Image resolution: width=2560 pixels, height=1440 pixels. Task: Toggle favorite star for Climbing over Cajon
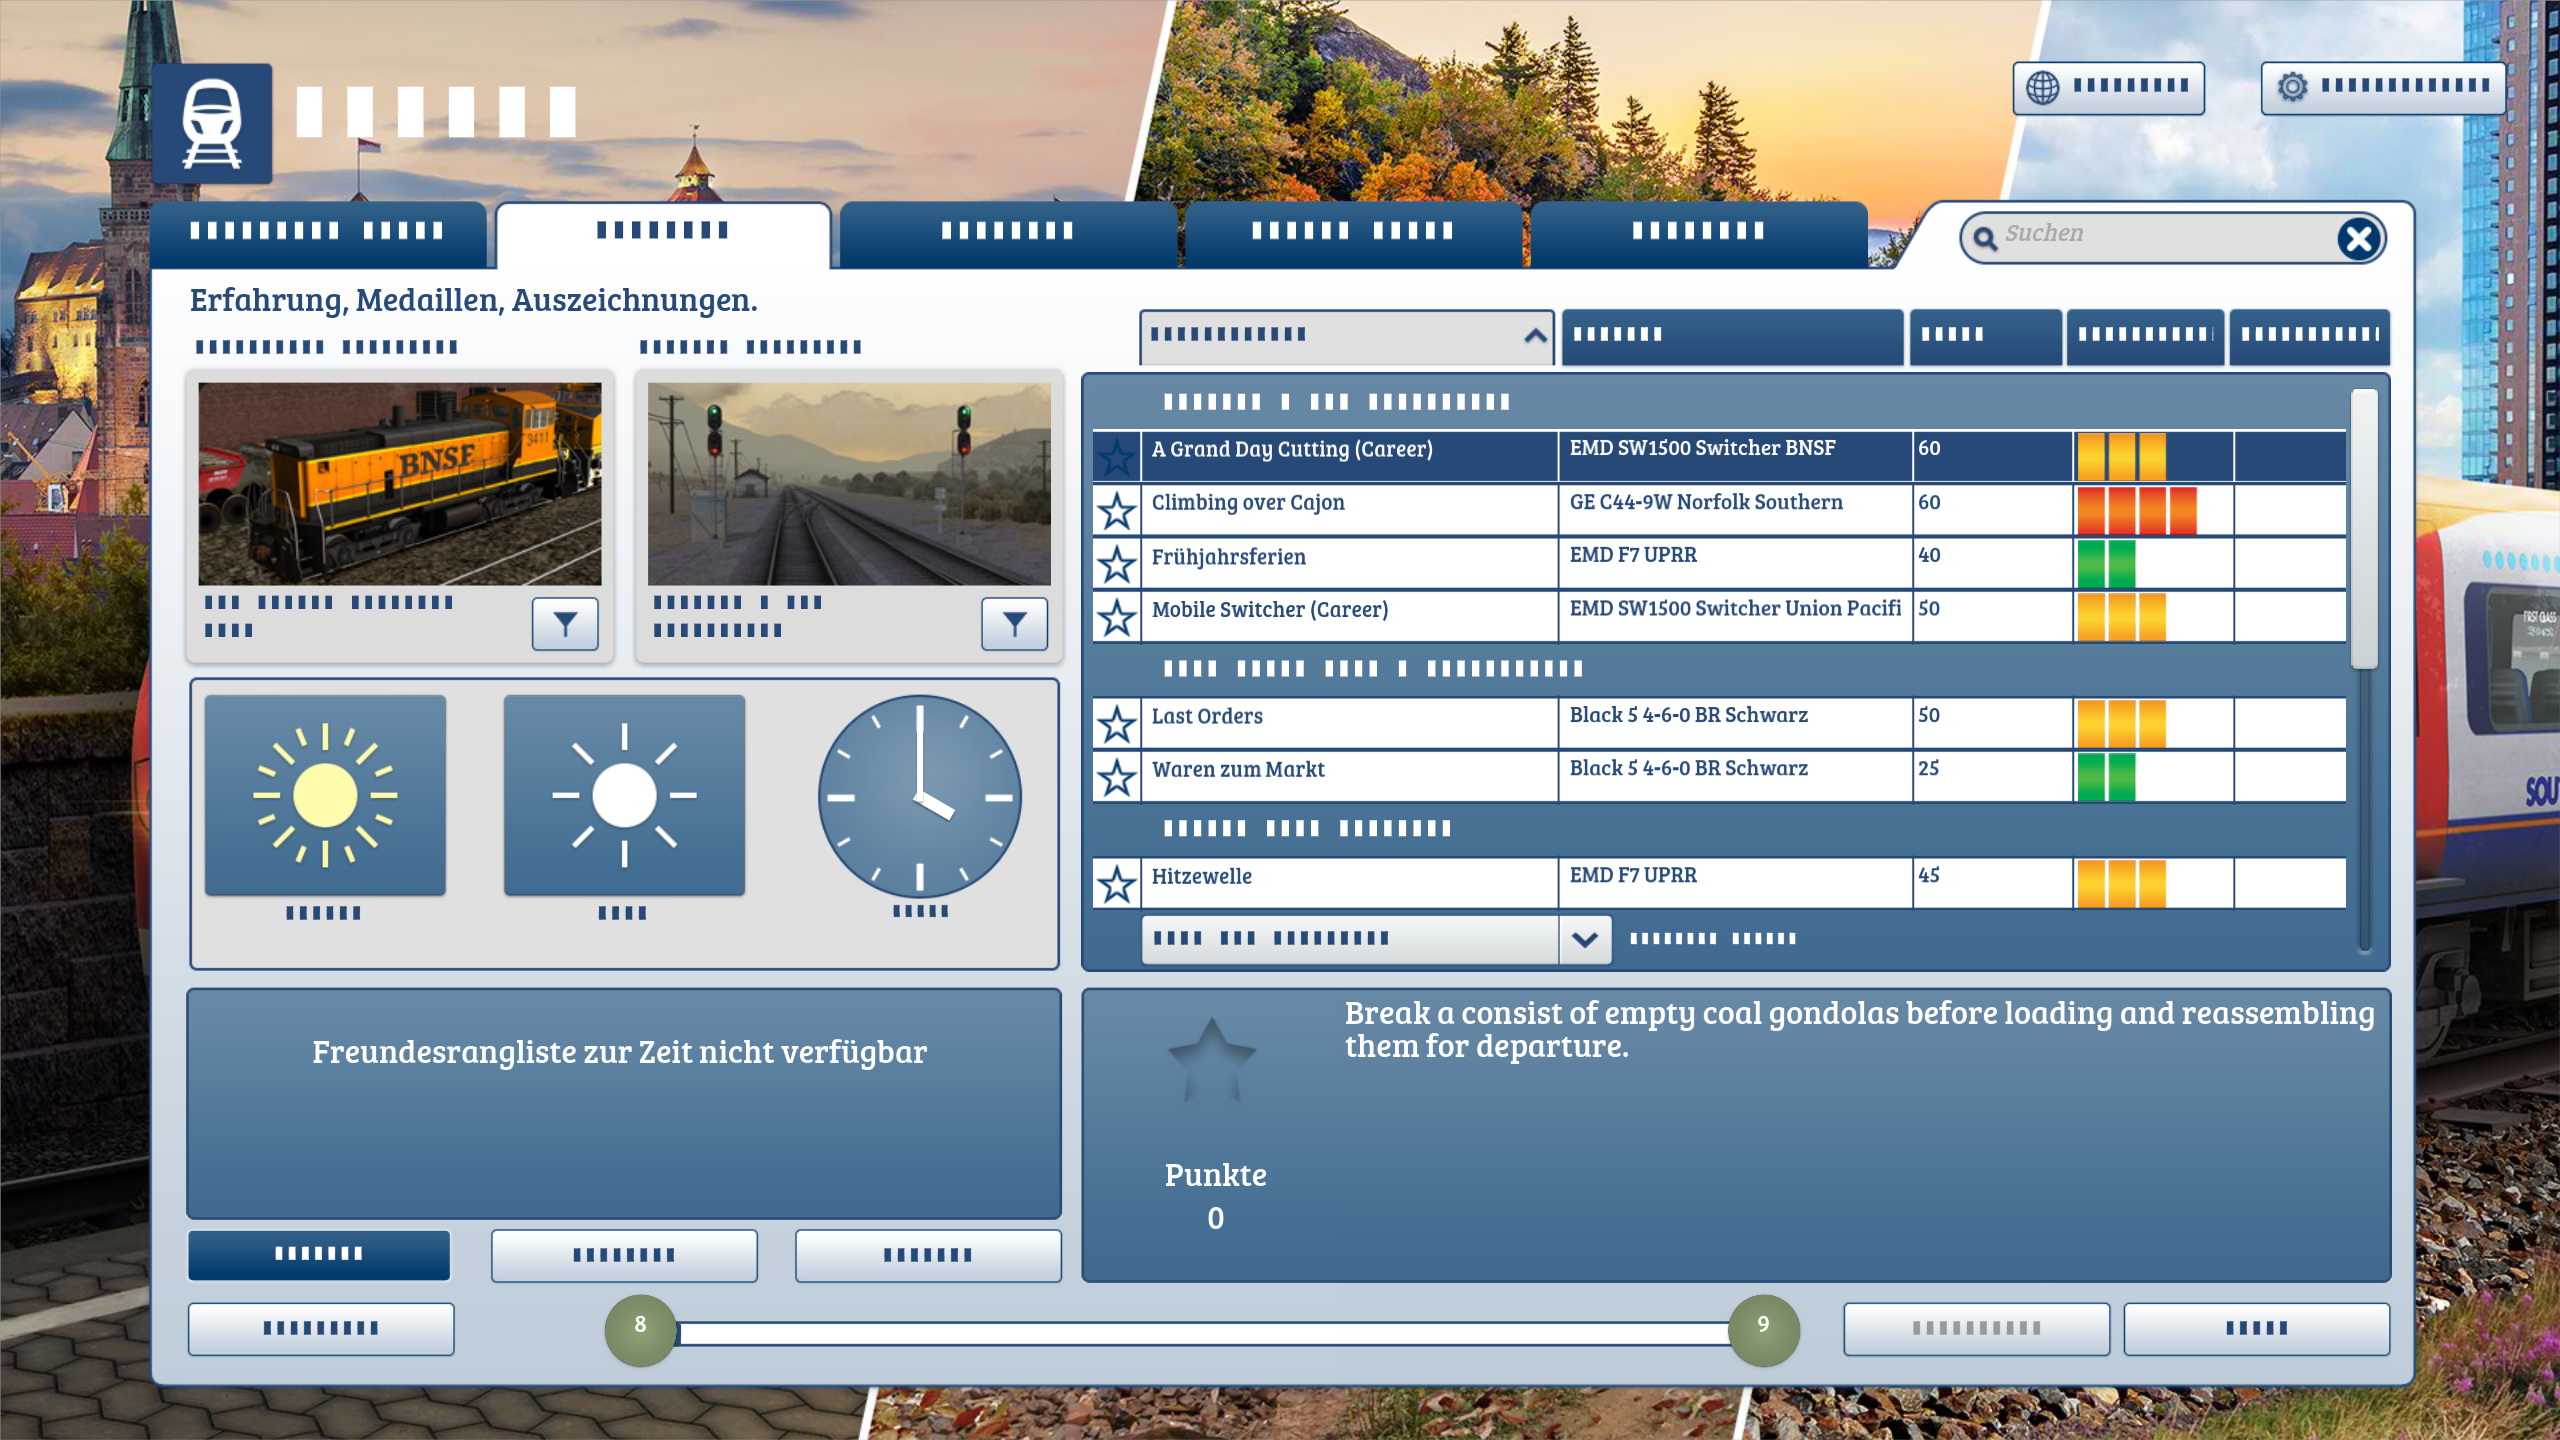click(x=1116, y=511)
